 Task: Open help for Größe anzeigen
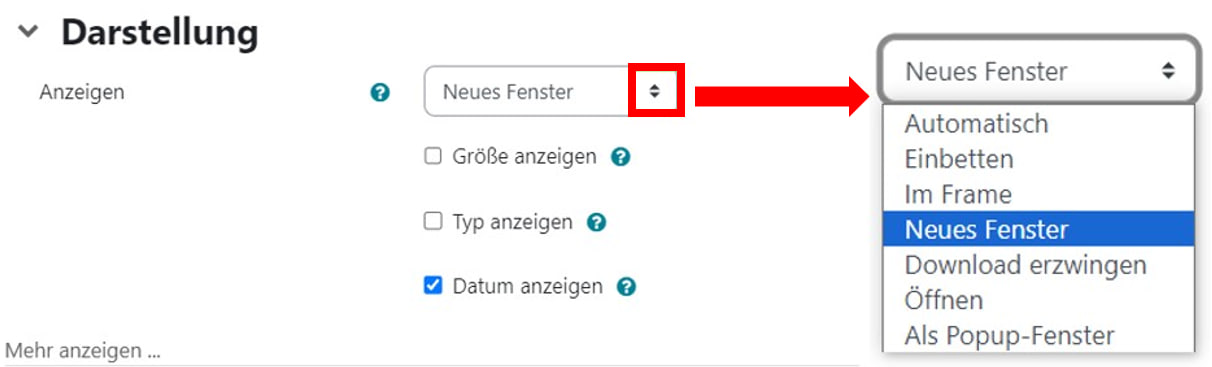pos(620,157)
